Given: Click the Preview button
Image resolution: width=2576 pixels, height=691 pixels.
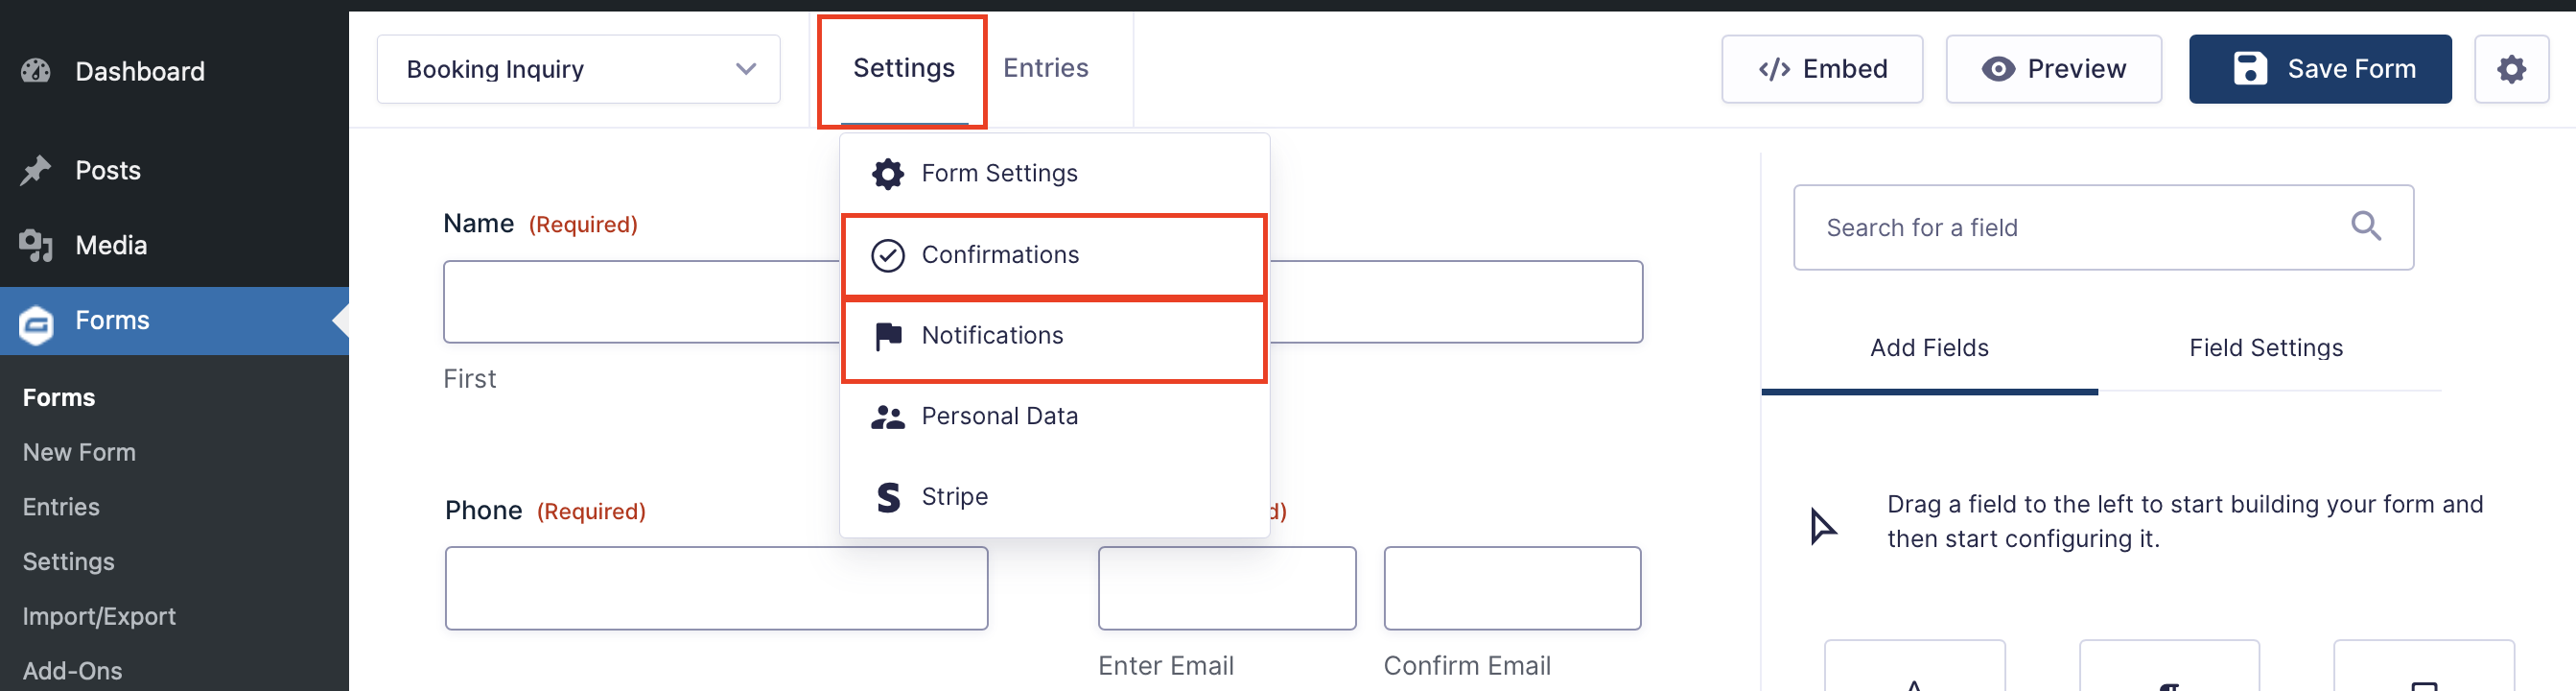Looking at the screenshot, I should pyautogui.click(x=2053, y=69).
